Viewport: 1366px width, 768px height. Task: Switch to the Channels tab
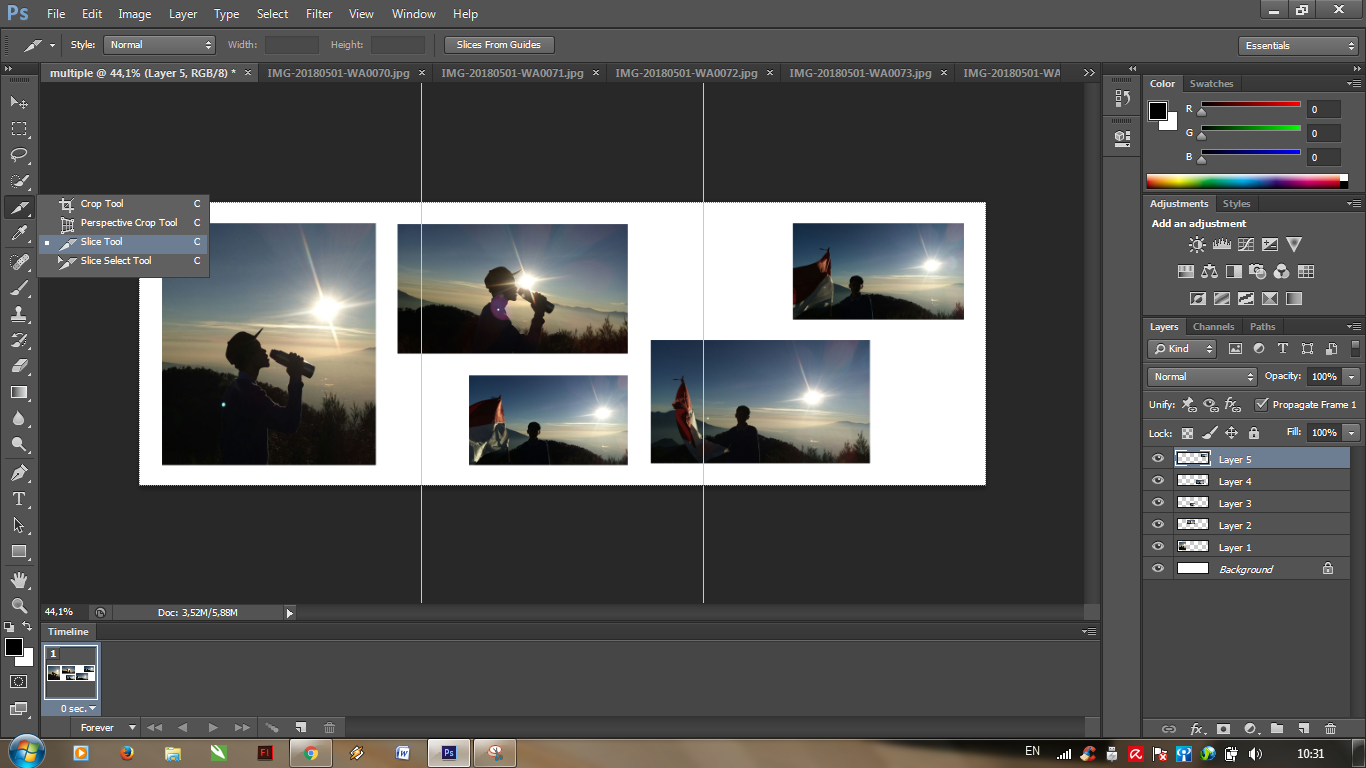[1213, 326]
